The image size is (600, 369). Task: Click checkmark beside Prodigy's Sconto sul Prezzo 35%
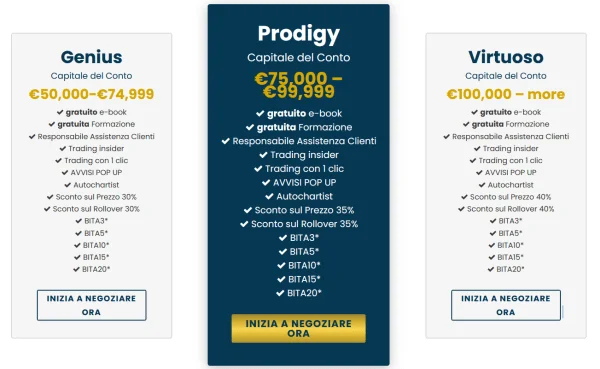tap(248, 210)
